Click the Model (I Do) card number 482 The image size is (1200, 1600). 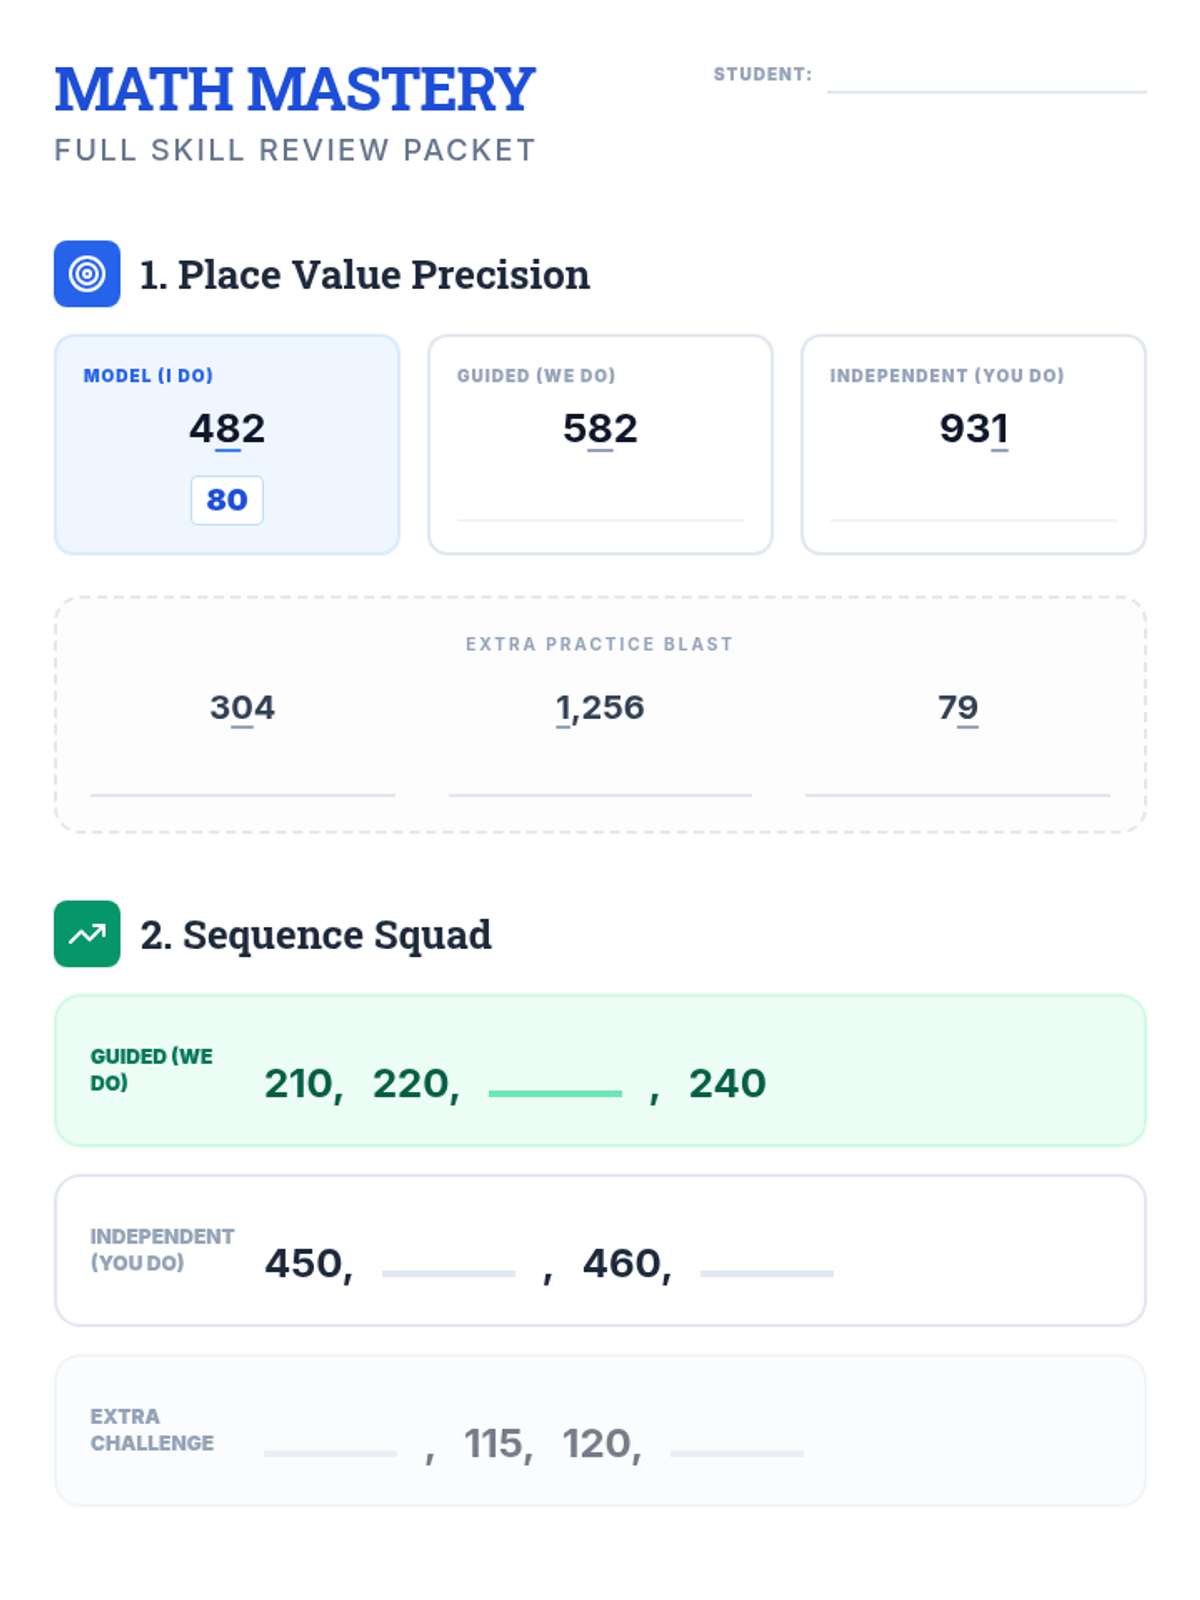point(227,429)
